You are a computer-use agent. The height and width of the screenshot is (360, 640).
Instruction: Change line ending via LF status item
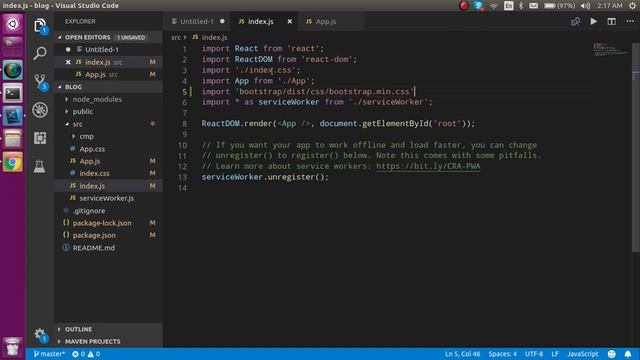[555, 354]
